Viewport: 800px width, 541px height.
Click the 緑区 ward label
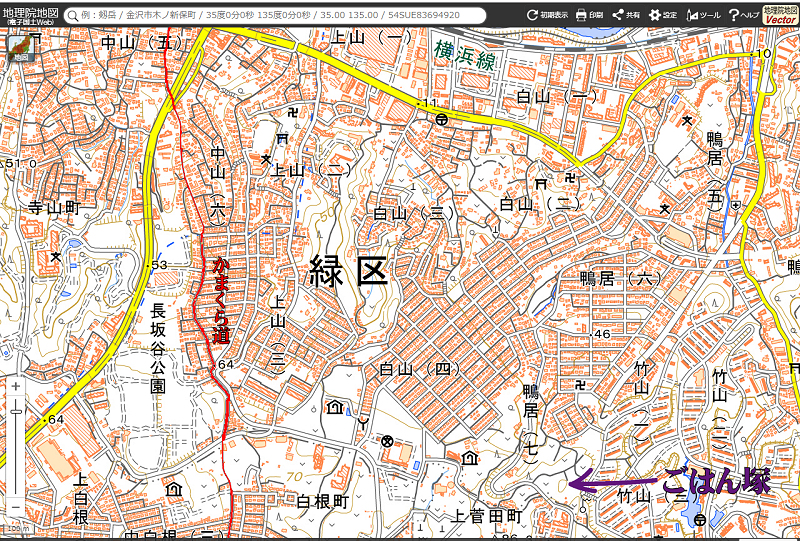pyautogui.click(x=349, y=271)
